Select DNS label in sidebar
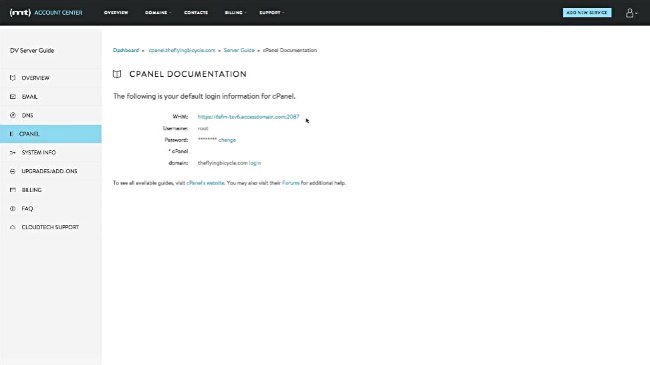 (27, 115)
